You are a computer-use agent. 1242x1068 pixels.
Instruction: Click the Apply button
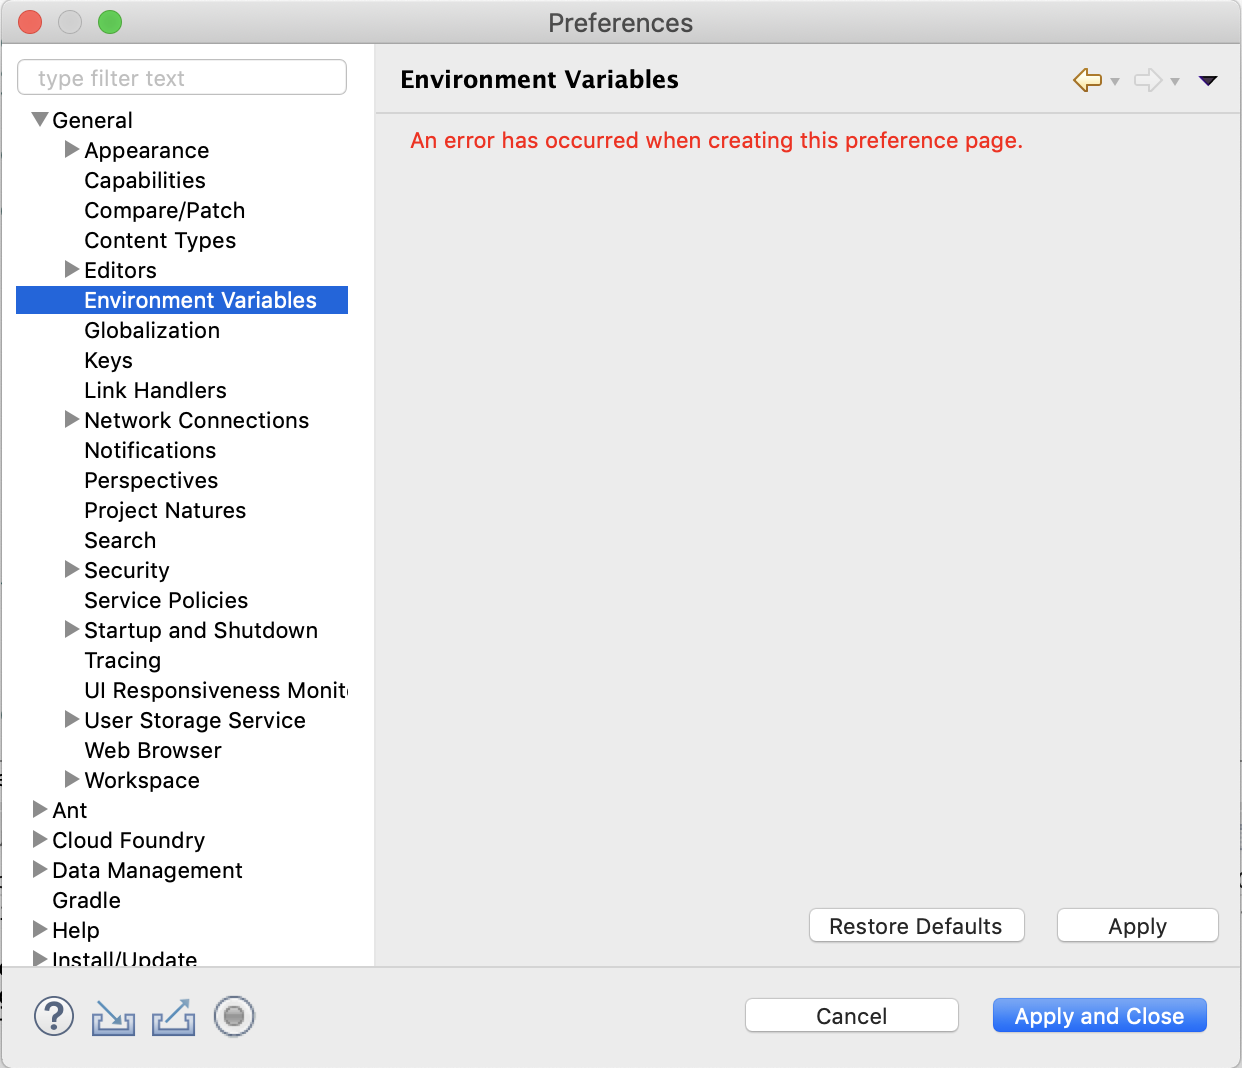1137,925
